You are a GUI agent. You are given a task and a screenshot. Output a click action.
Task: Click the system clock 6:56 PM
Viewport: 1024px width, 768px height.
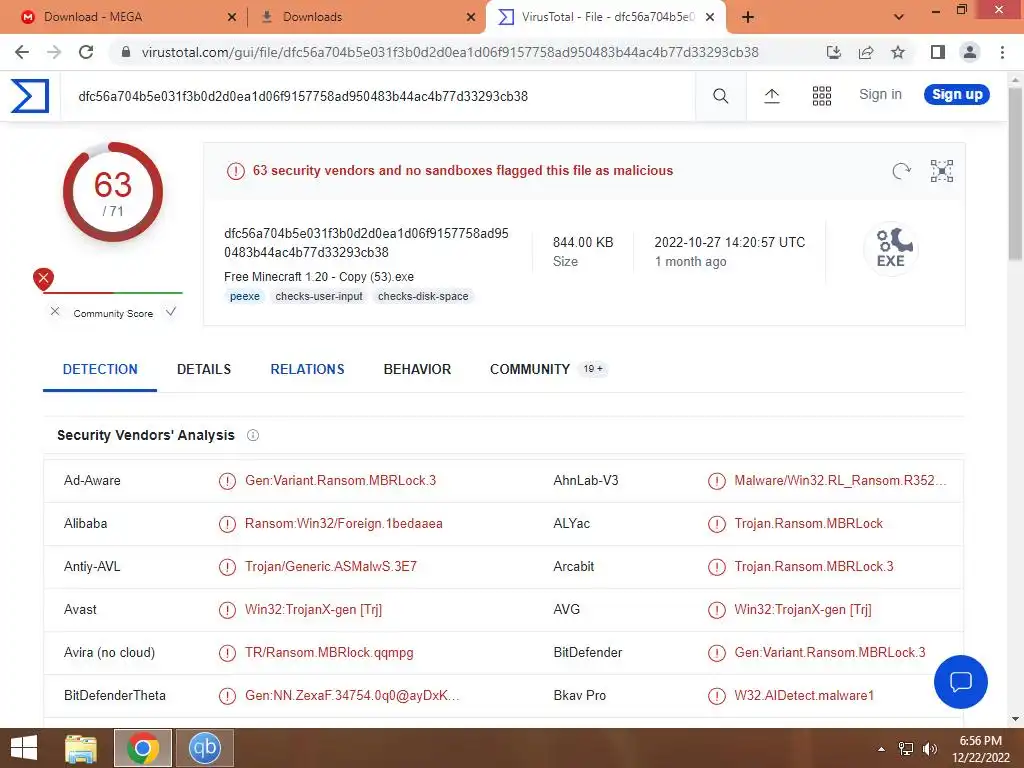980,741
